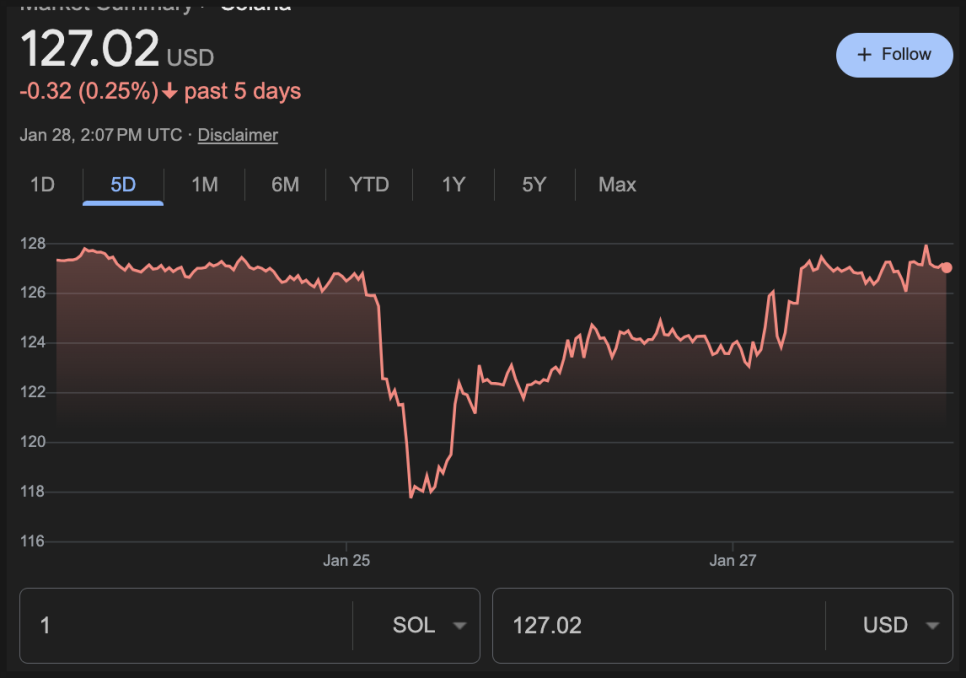Switch to the 1M time range
The height and width of the screenshot is (678, 966).
(x=204, y=185)
